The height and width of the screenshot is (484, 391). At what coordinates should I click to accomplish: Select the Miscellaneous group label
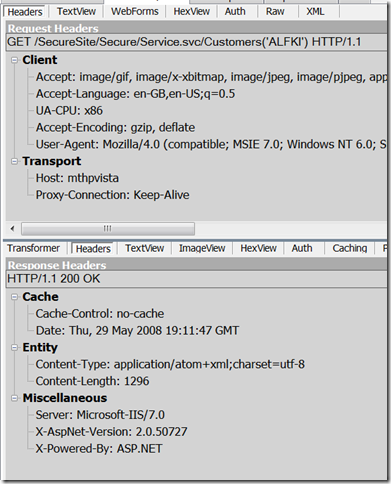tap(65, 398)
